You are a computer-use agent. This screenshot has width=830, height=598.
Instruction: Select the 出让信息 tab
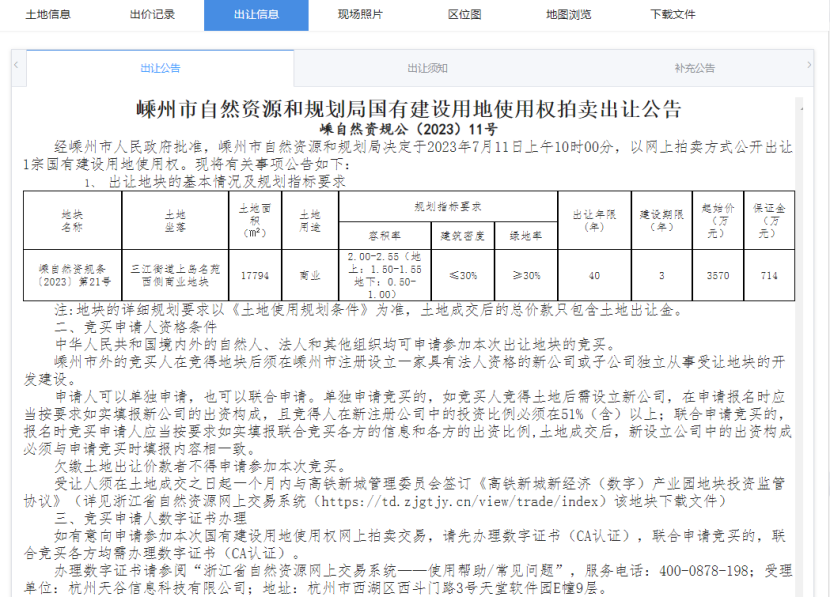256,15
